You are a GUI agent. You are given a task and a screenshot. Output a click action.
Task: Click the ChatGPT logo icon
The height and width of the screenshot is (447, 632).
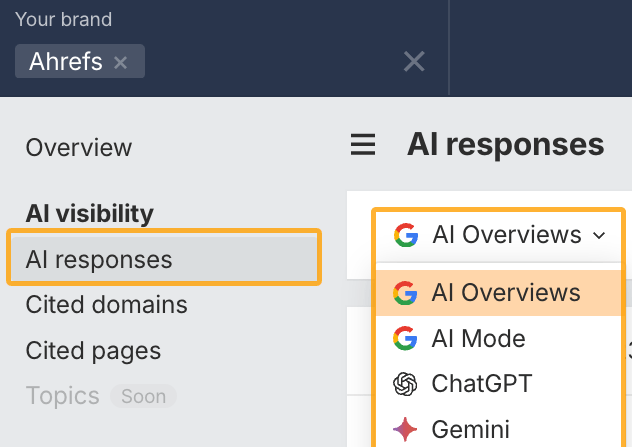[x=405, y=384]
